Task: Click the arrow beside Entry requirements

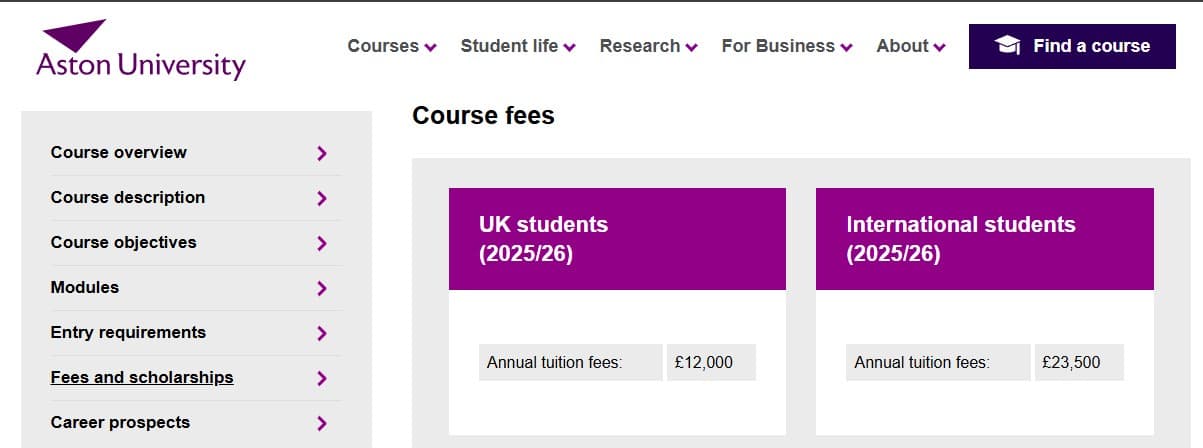Action: point(321,333)
